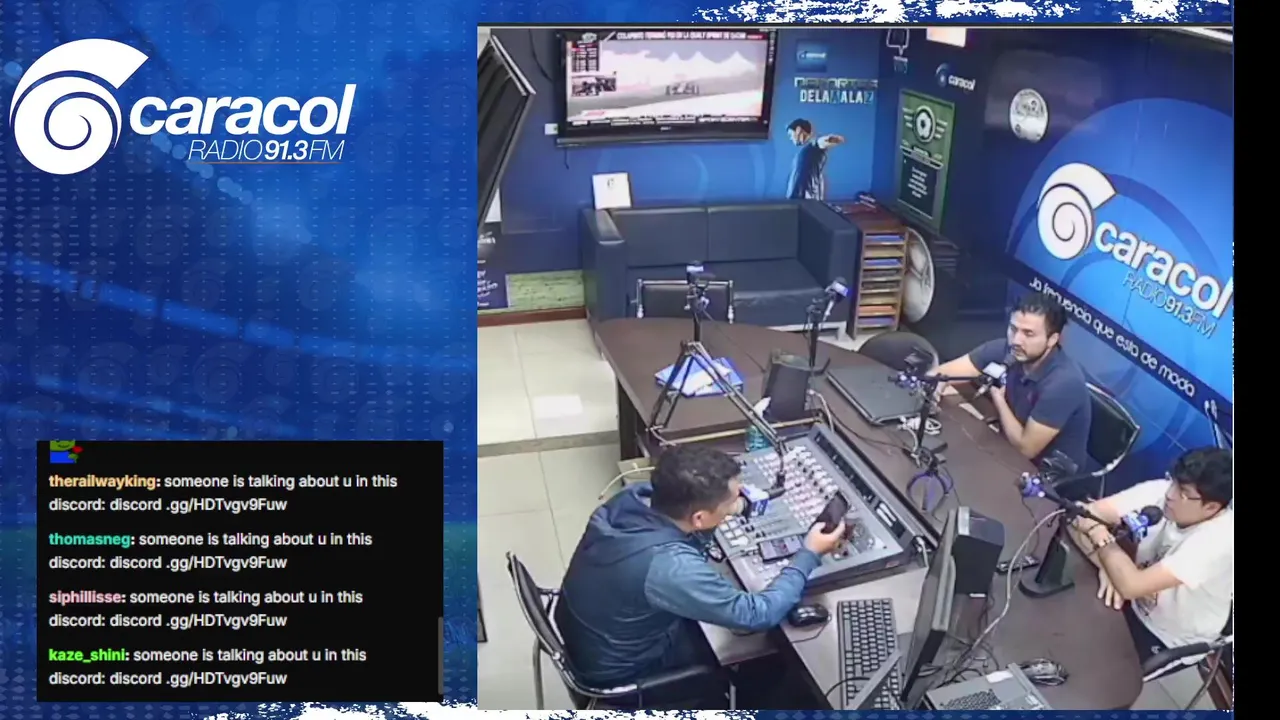Click the studio webcam video feed
Image resolution: width=1280 pixels, height=720 pixels.
tap(855, 367)
